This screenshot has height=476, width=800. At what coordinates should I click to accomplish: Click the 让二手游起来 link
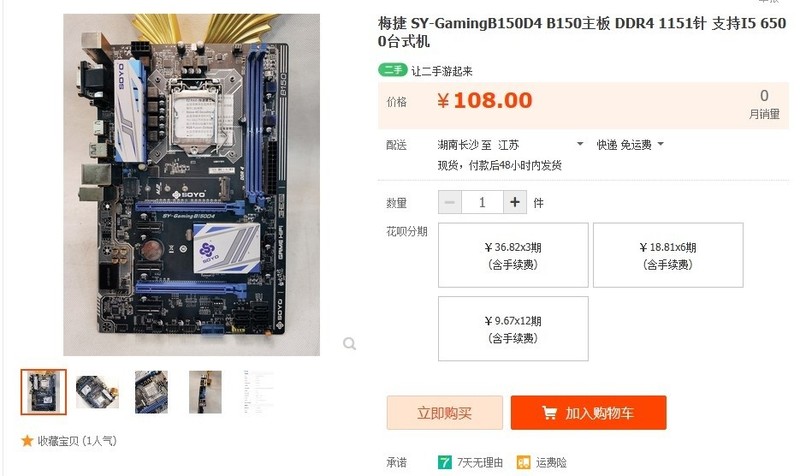tap(442, 71)
